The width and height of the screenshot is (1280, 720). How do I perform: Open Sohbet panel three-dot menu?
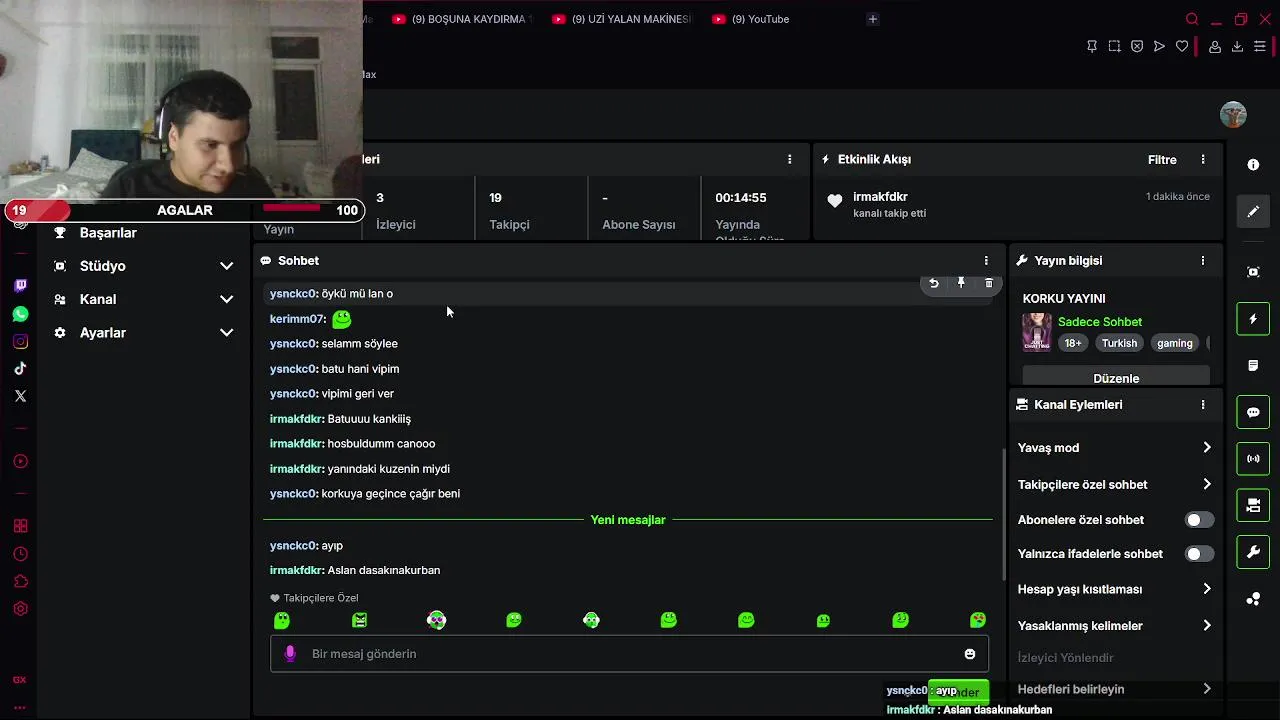click(986, 261)
